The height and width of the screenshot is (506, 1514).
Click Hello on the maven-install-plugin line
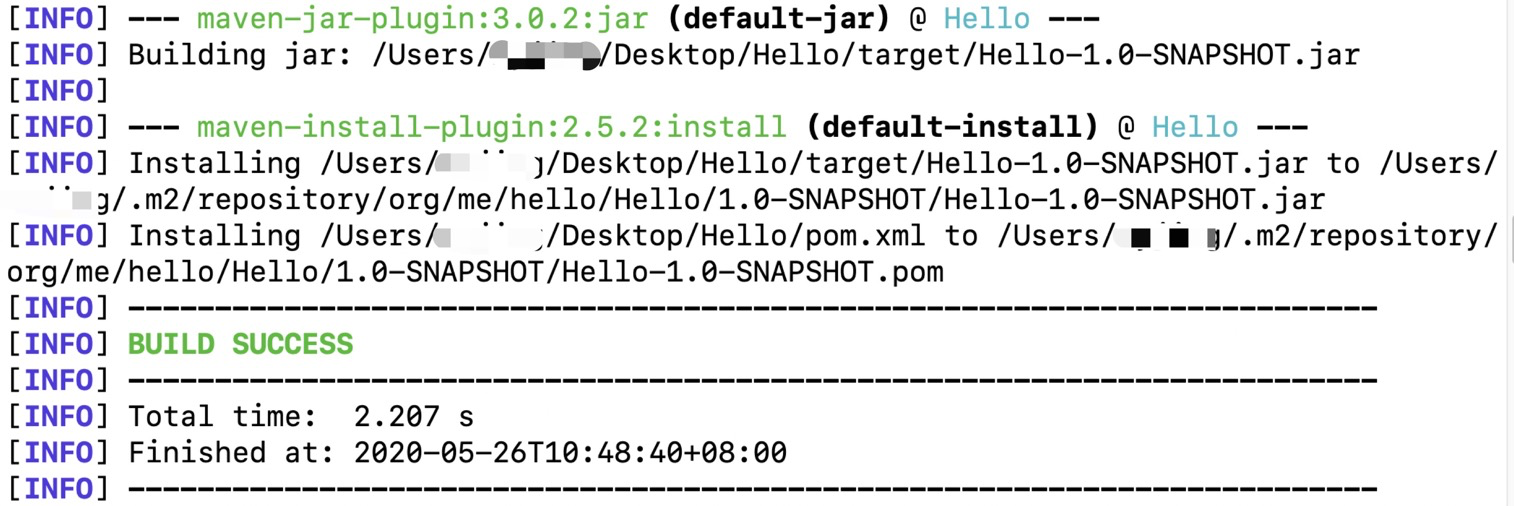(1194, 128)
